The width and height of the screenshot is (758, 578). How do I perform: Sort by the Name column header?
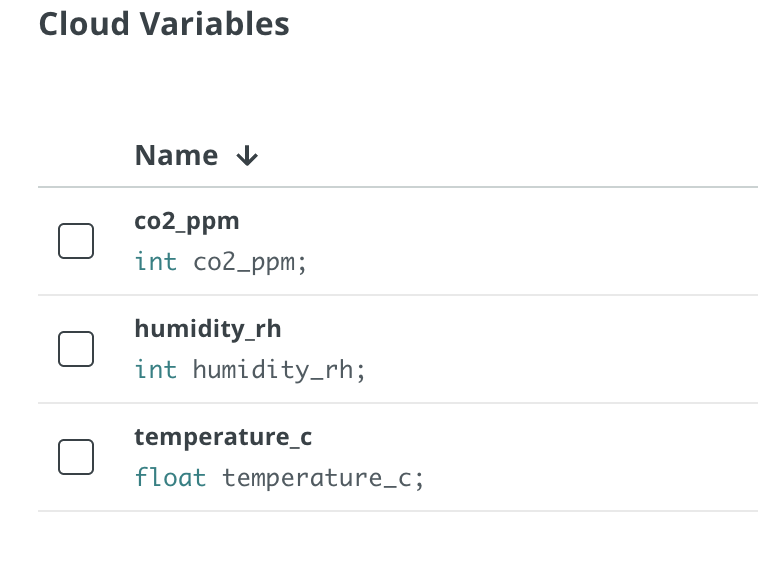click(177, 156)
